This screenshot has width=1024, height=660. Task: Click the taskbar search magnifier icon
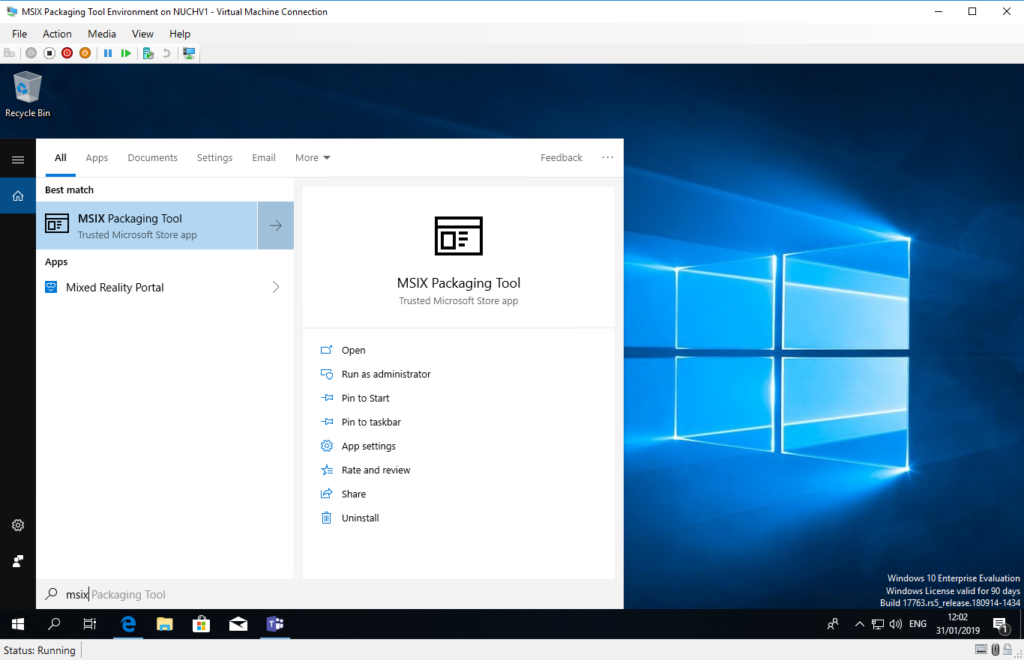point(54,624)
